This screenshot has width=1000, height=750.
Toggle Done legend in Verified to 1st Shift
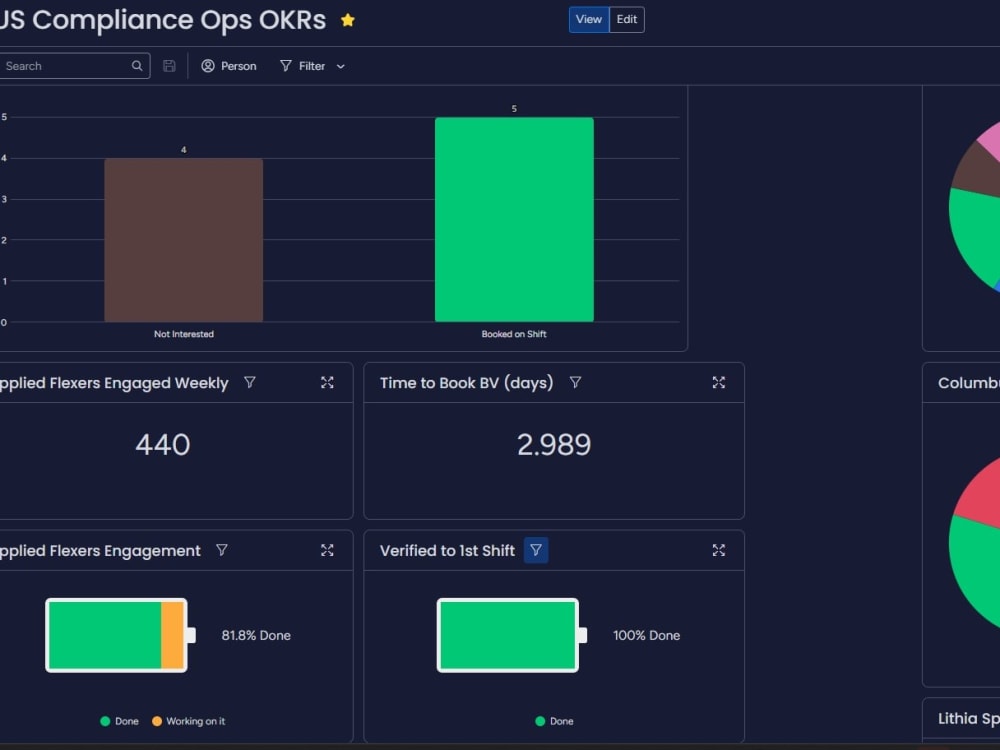[554, 721]
